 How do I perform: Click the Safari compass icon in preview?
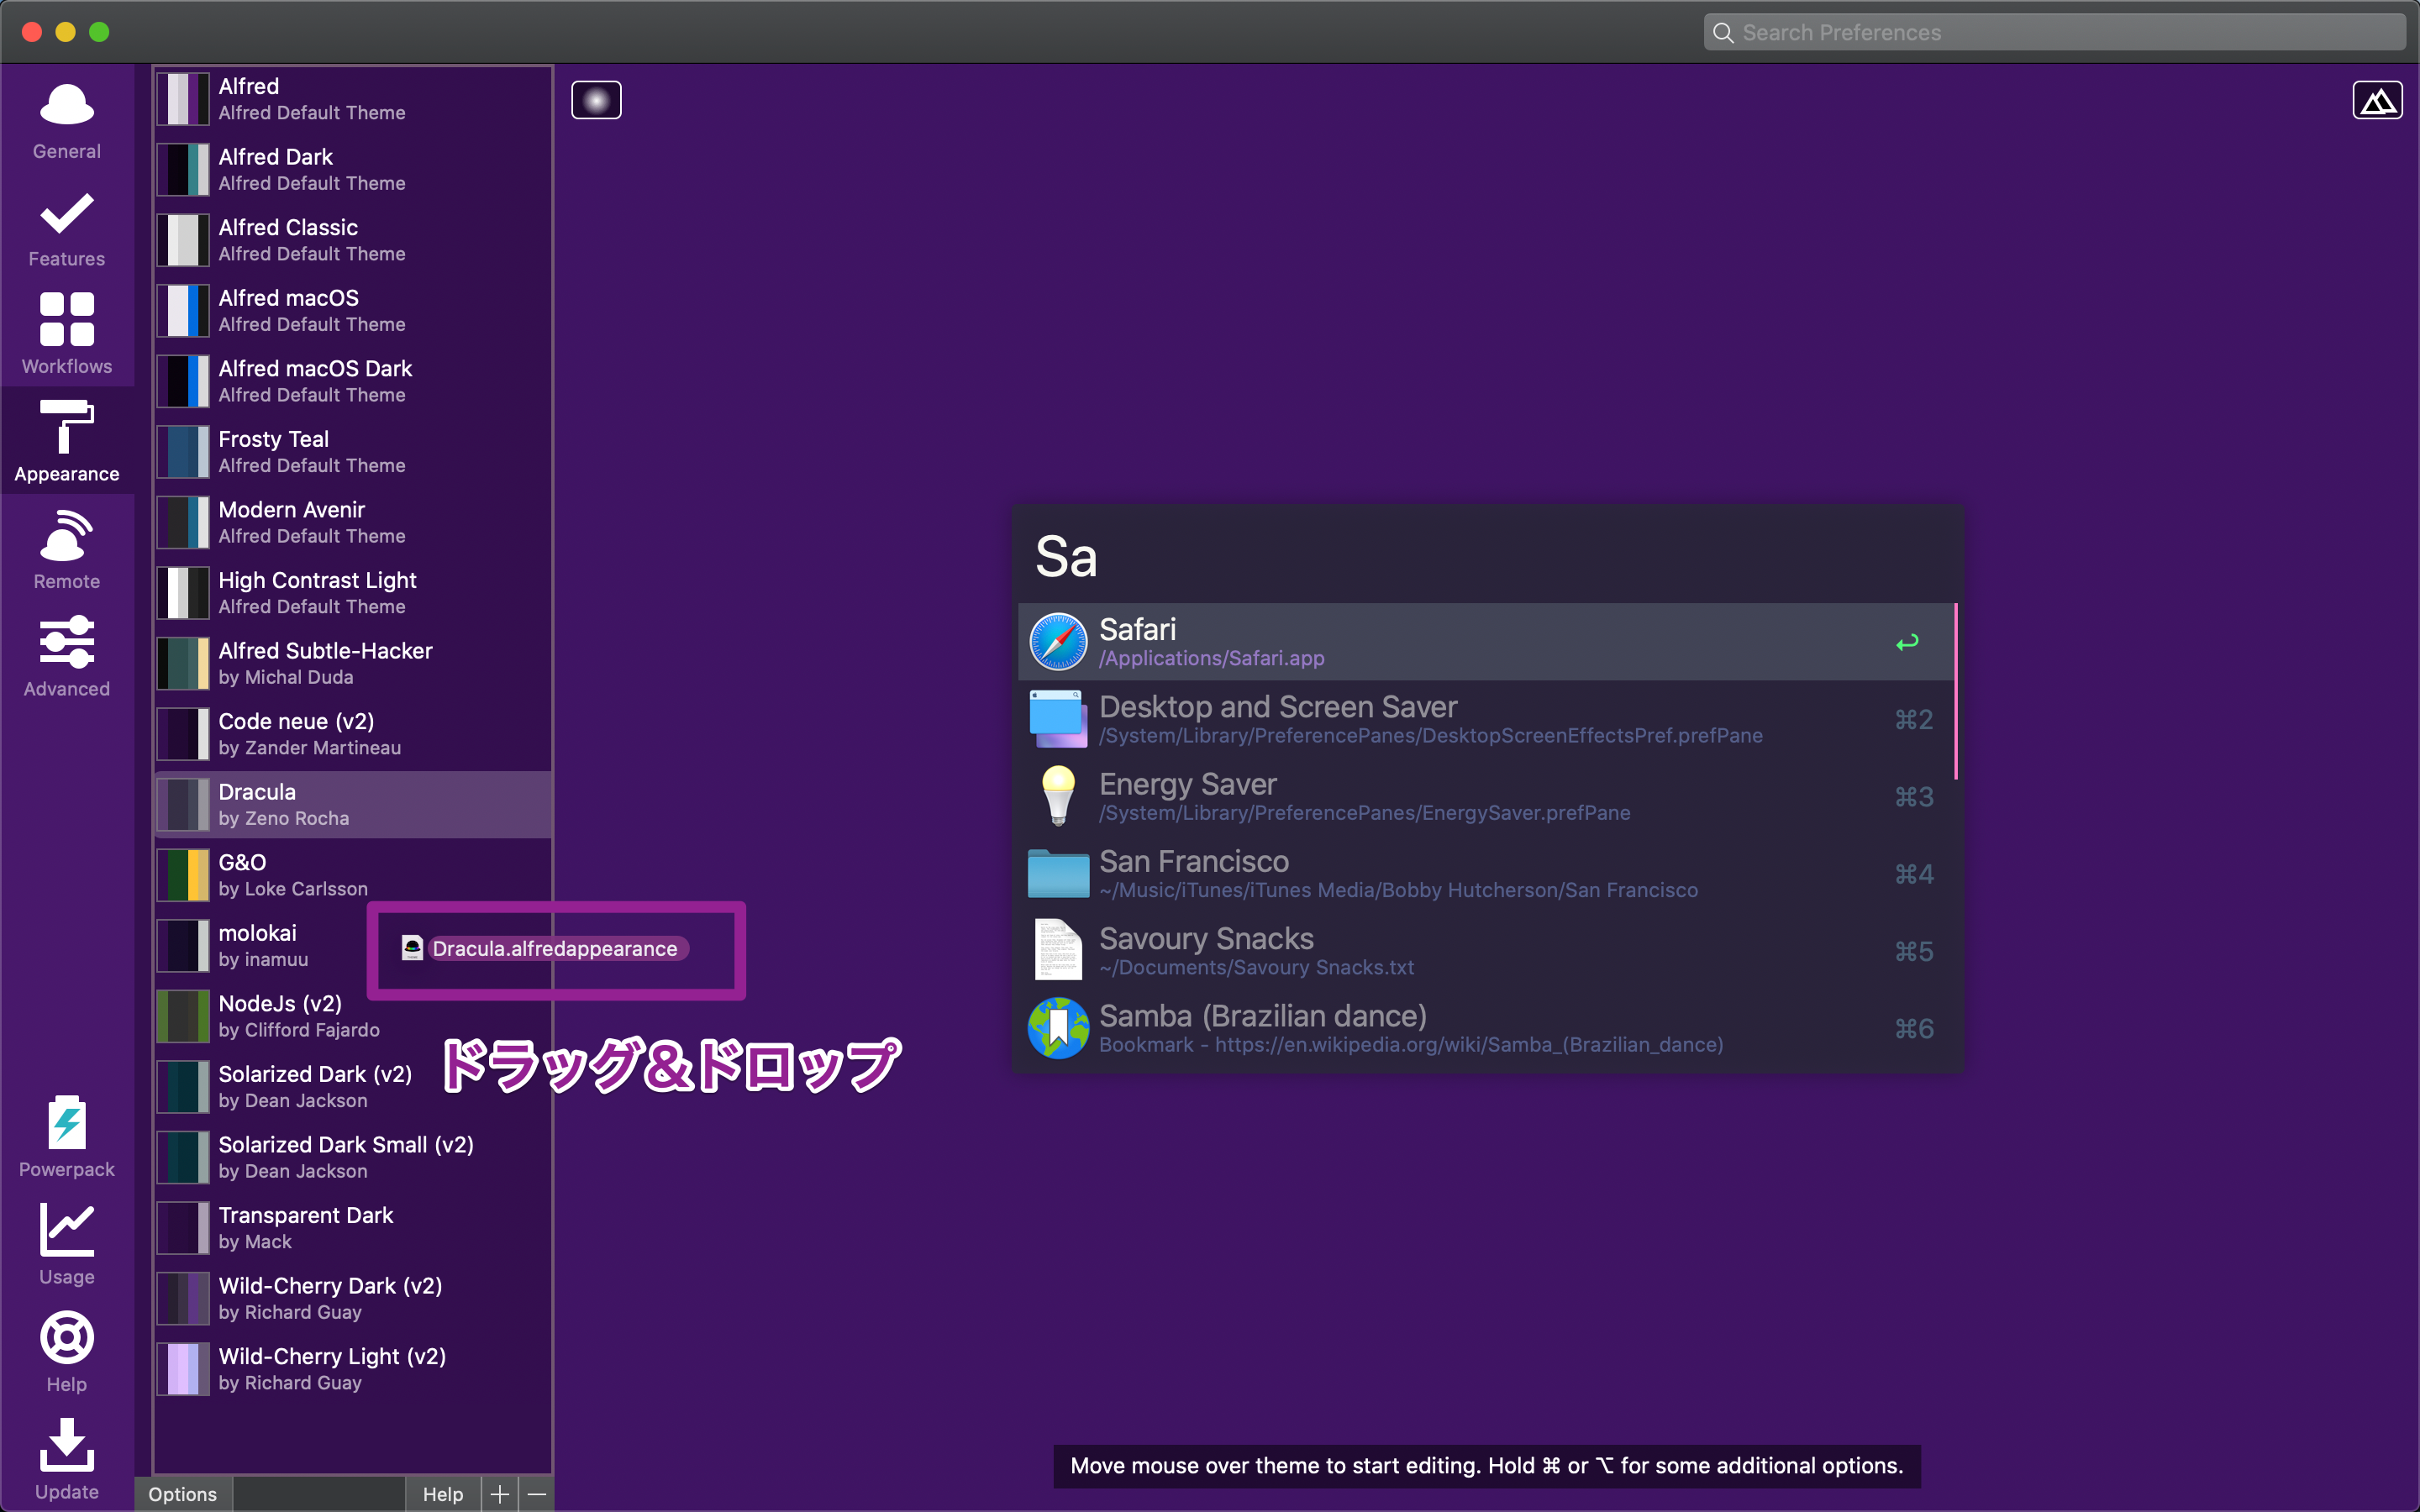click(x=1058, y=641)
